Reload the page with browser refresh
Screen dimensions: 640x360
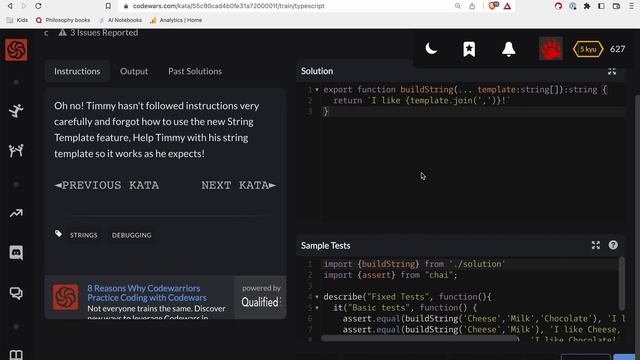click(x=38, y=6)
